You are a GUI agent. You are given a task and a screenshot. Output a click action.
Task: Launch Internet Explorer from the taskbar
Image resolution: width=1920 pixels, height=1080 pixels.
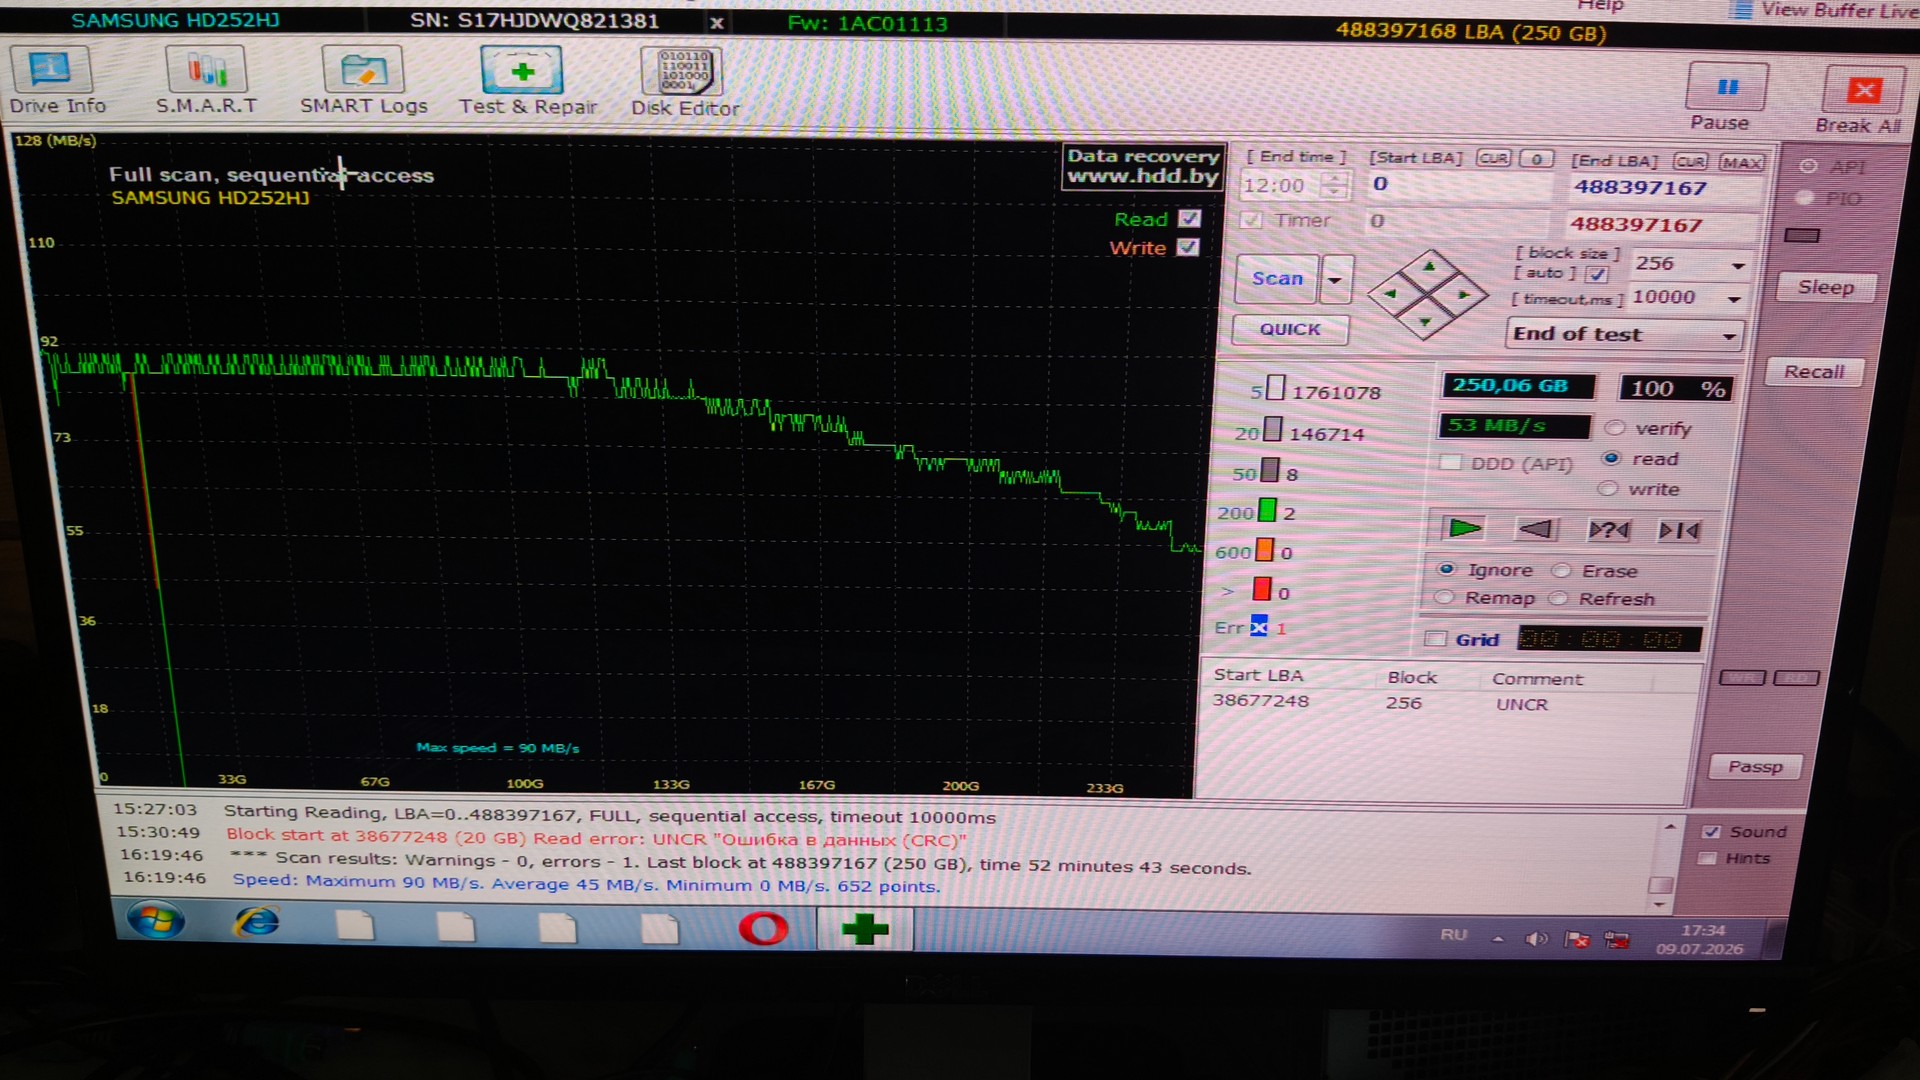256,923
